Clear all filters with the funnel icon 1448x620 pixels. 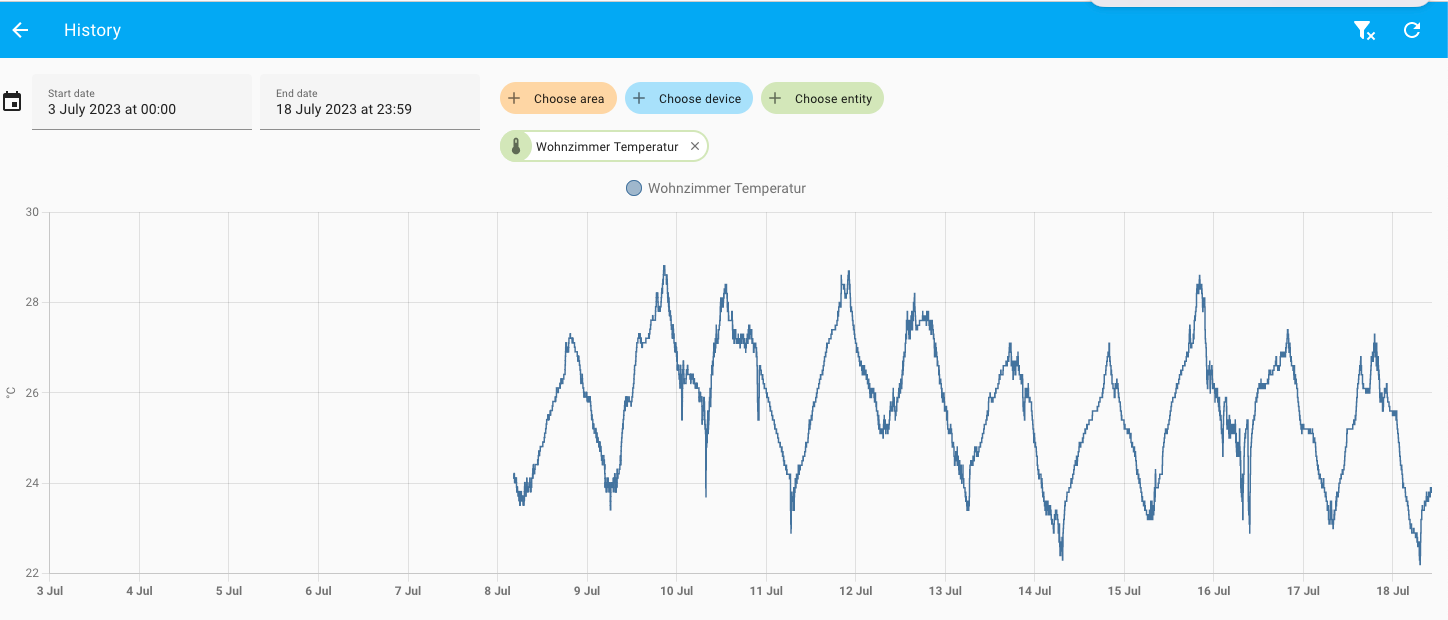pos(1364,30)
